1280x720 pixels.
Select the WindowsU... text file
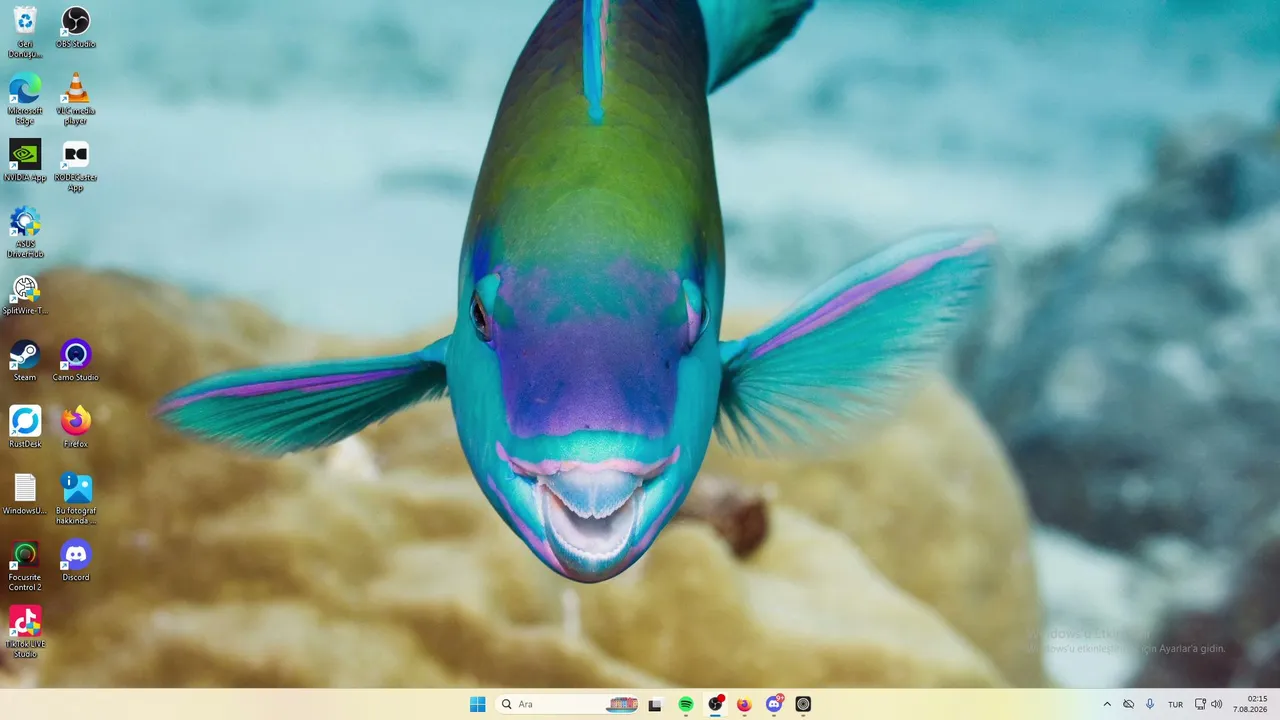tap(25, 494)
